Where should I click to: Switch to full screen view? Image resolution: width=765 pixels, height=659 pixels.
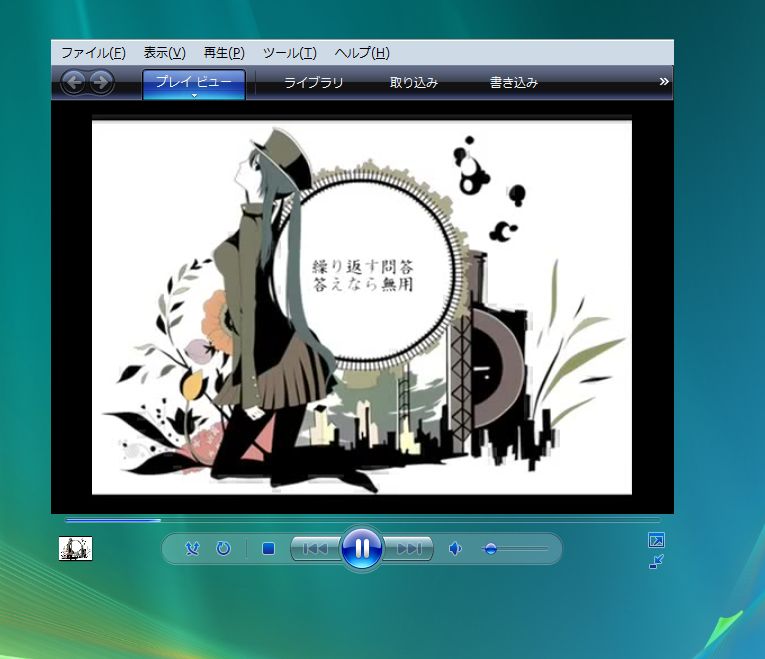[656, 540]
